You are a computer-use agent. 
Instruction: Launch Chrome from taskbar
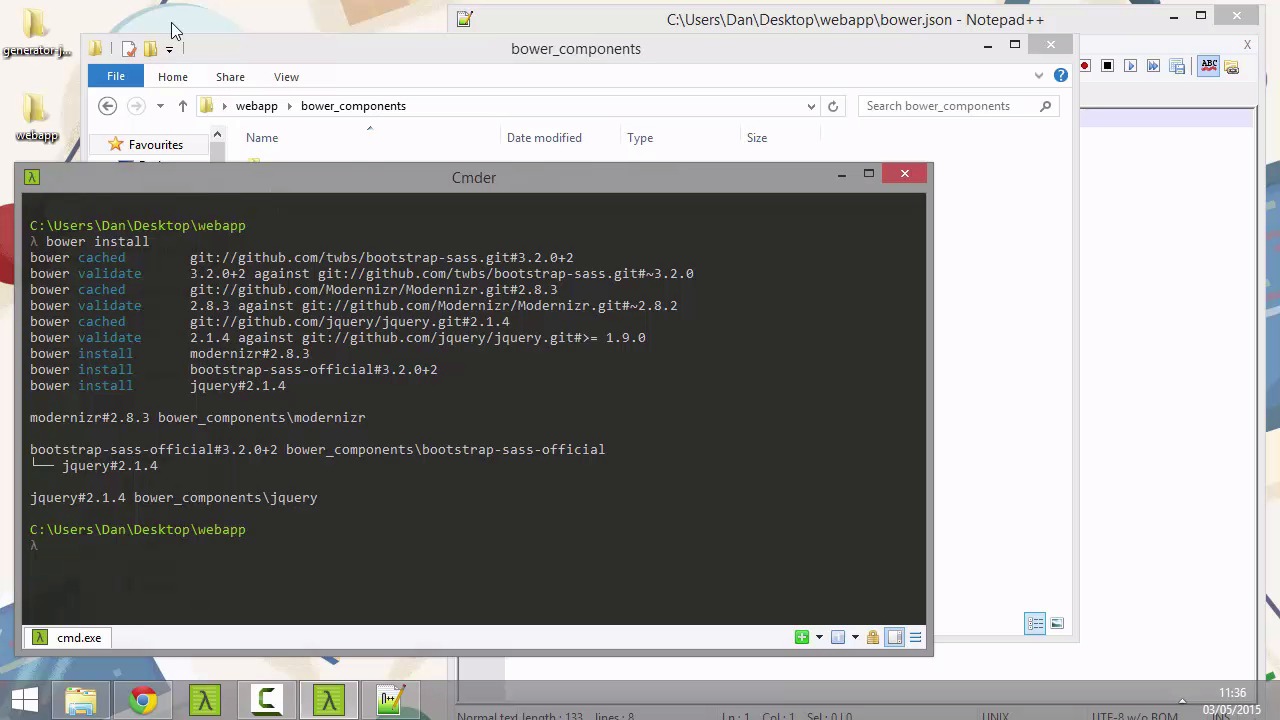point(143,700)
